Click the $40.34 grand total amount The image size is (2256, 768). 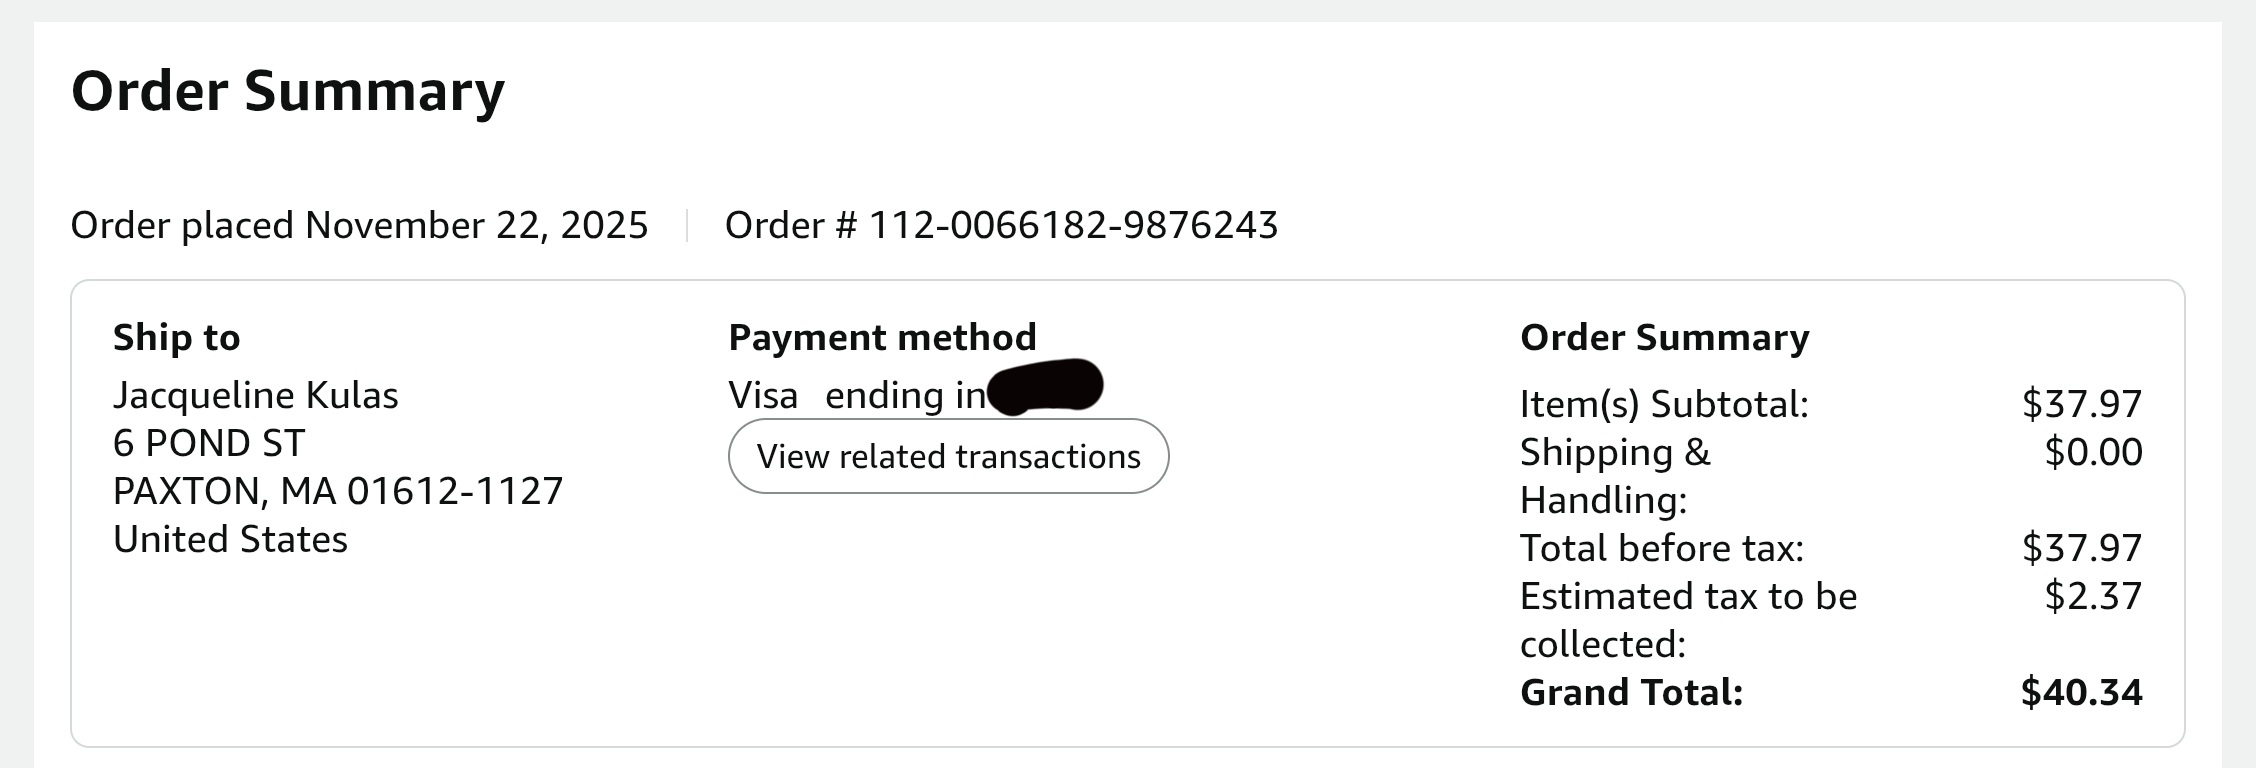[x=2081, y=692]
